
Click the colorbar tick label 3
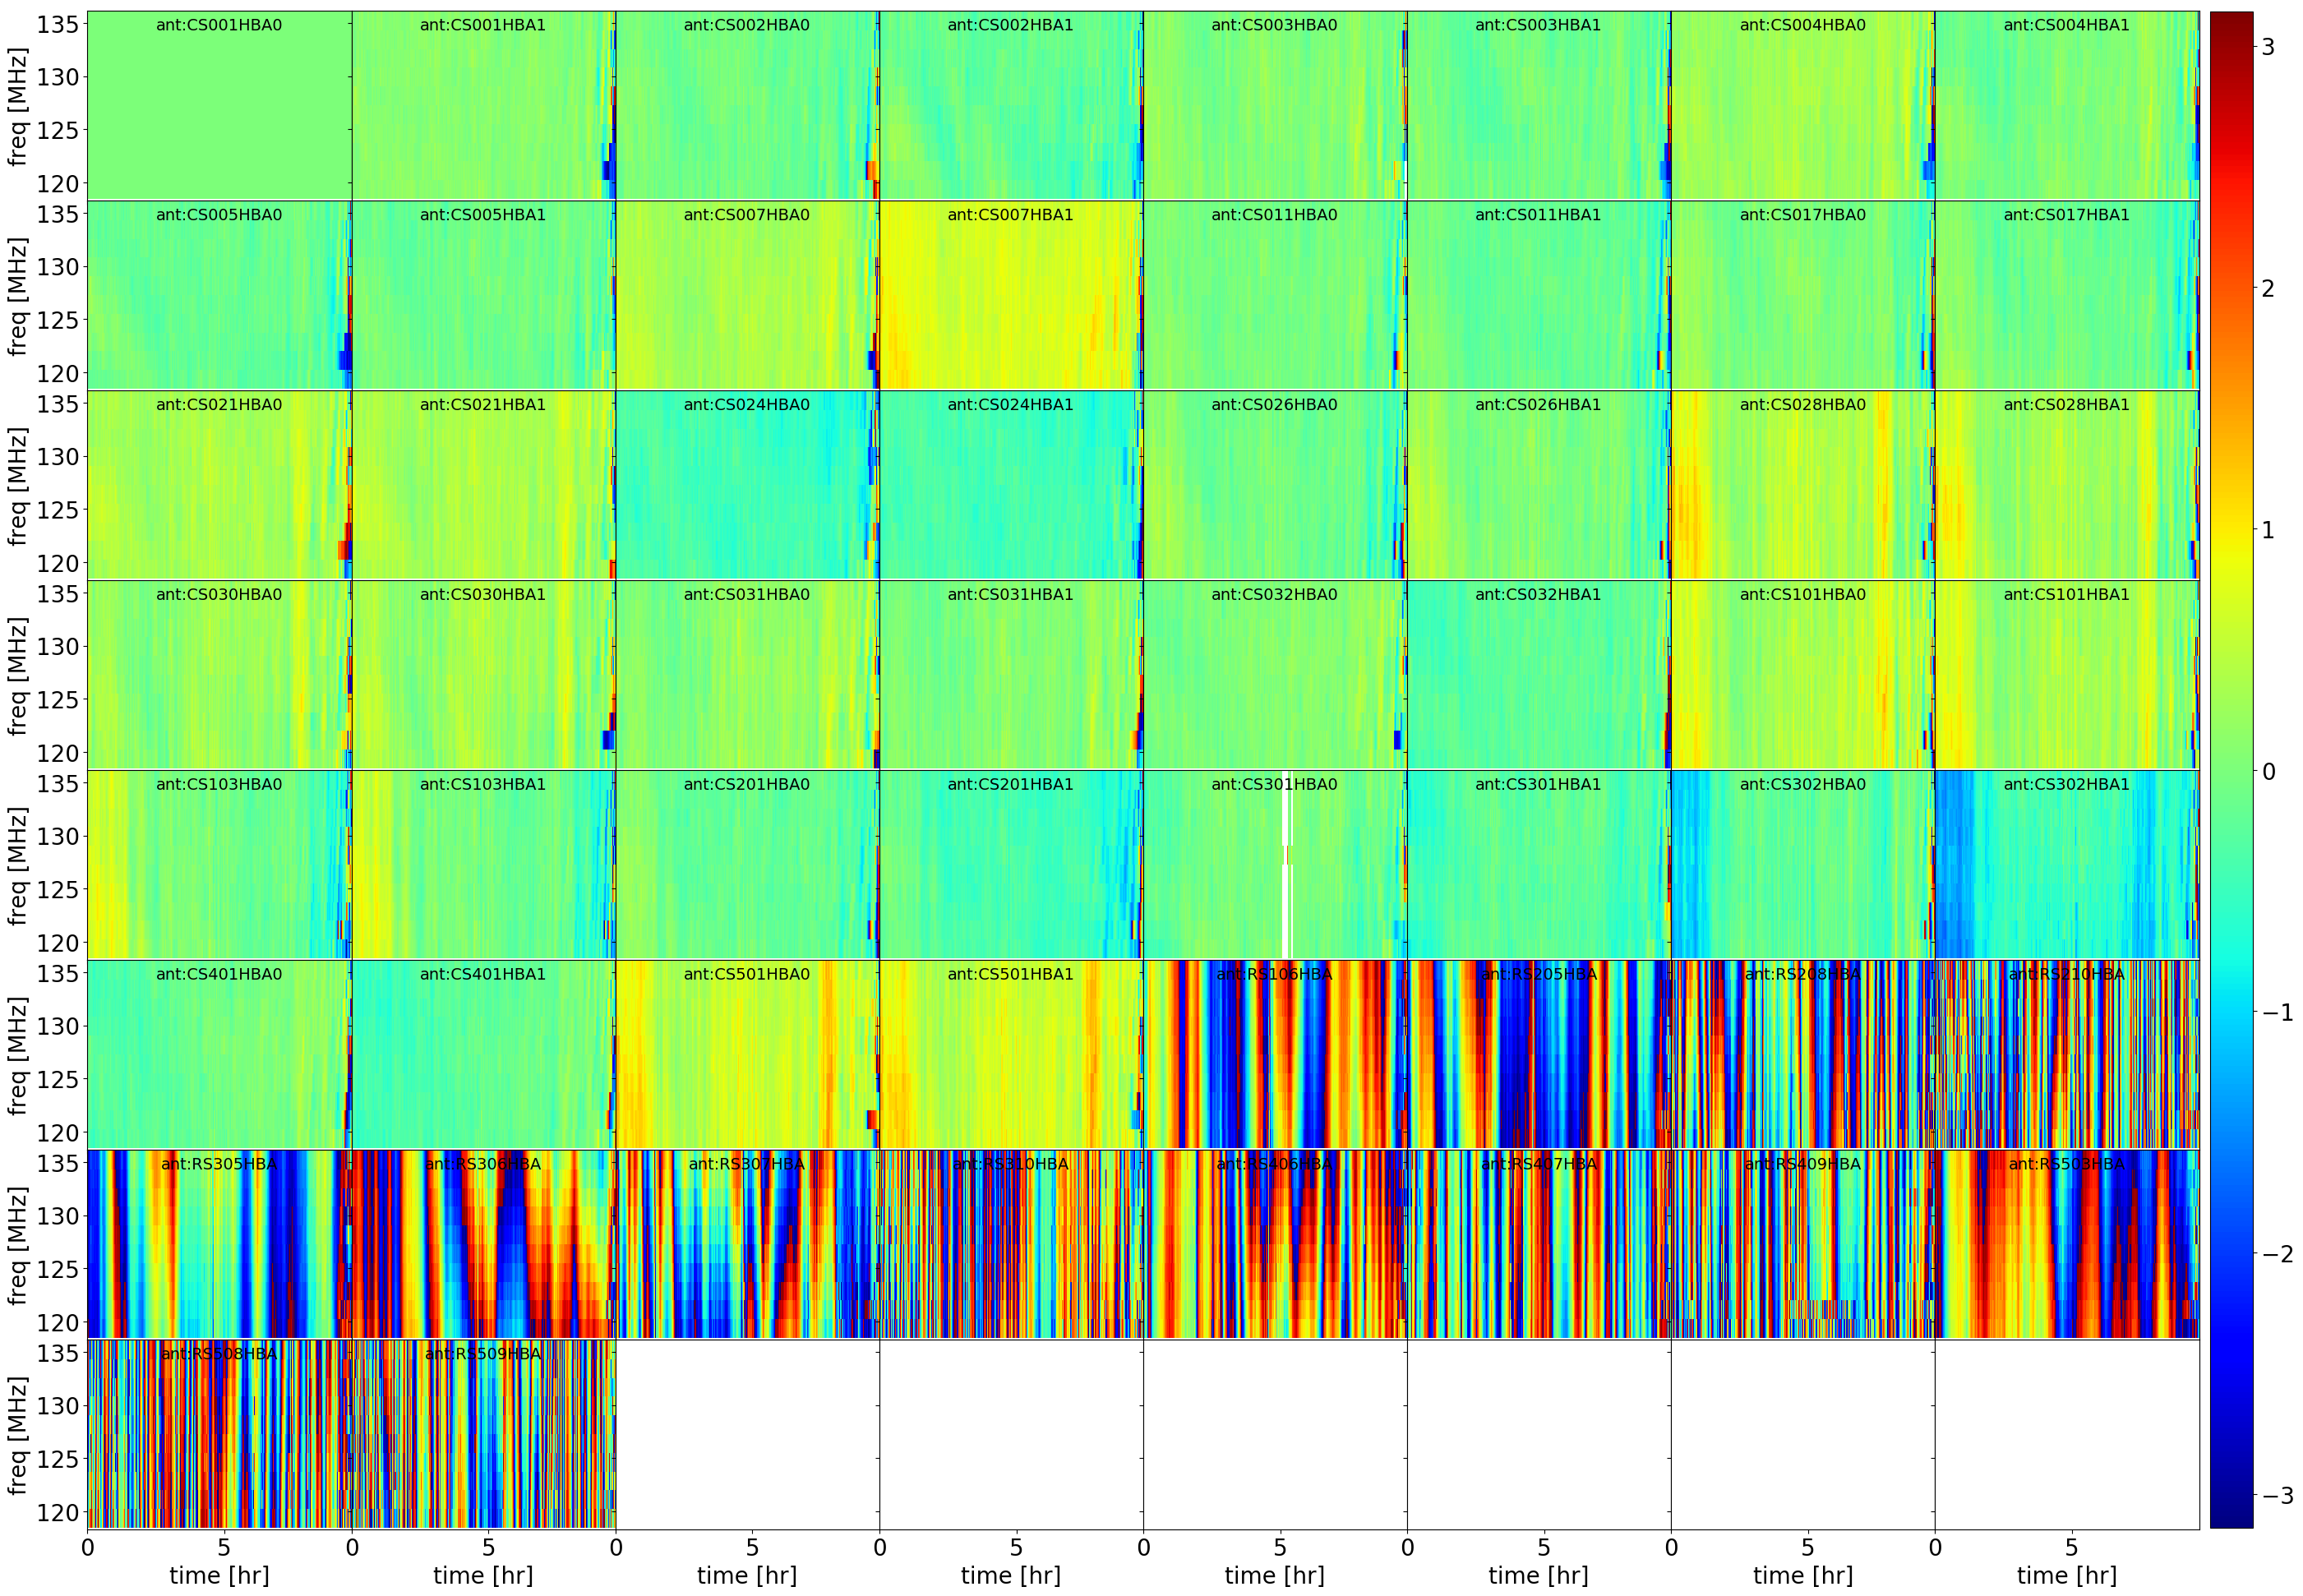[x=2268, y=47]
